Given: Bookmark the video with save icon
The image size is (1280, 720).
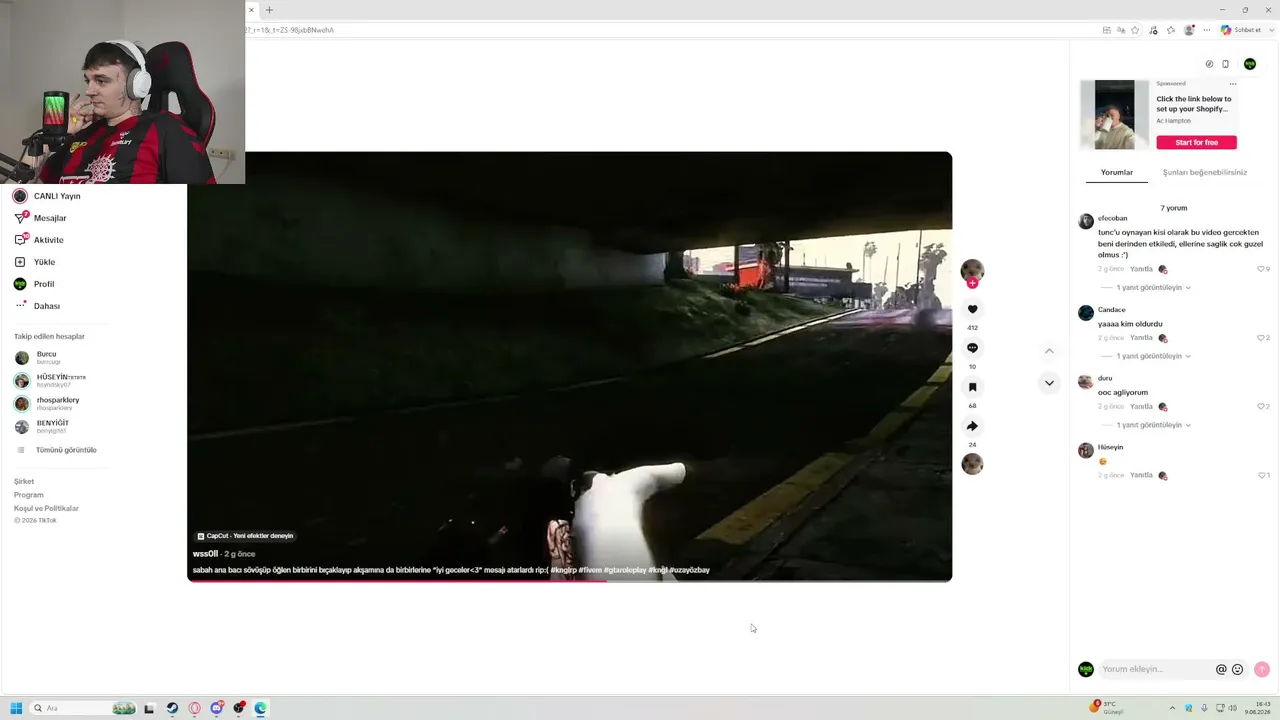Looking at the screenshot, I should (x=972, y=387).
